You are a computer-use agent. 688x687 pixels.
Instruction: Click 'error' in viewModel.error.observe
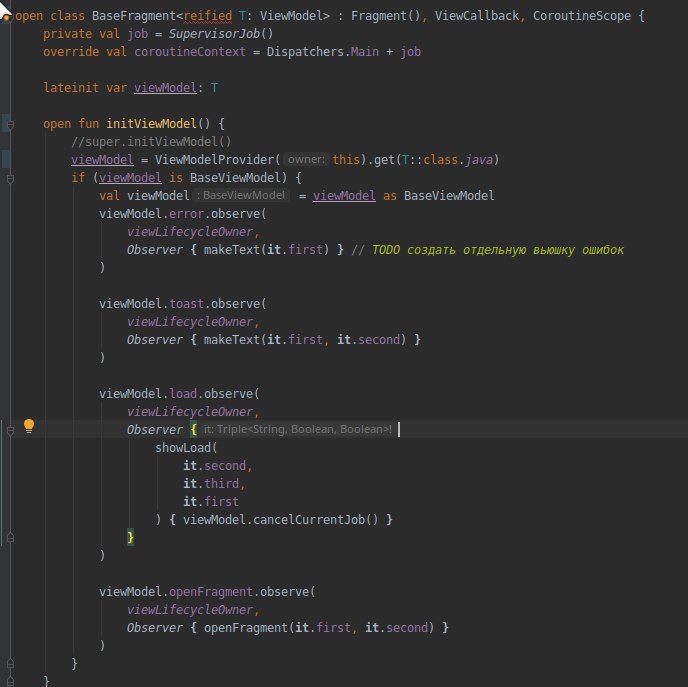186,215
